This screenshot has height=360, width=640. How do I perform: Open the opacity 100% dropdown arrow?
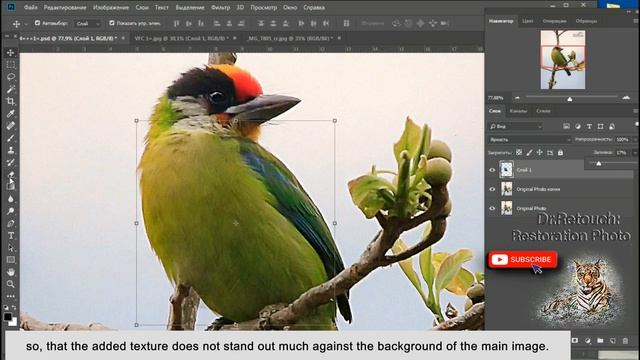pos(635,140)
